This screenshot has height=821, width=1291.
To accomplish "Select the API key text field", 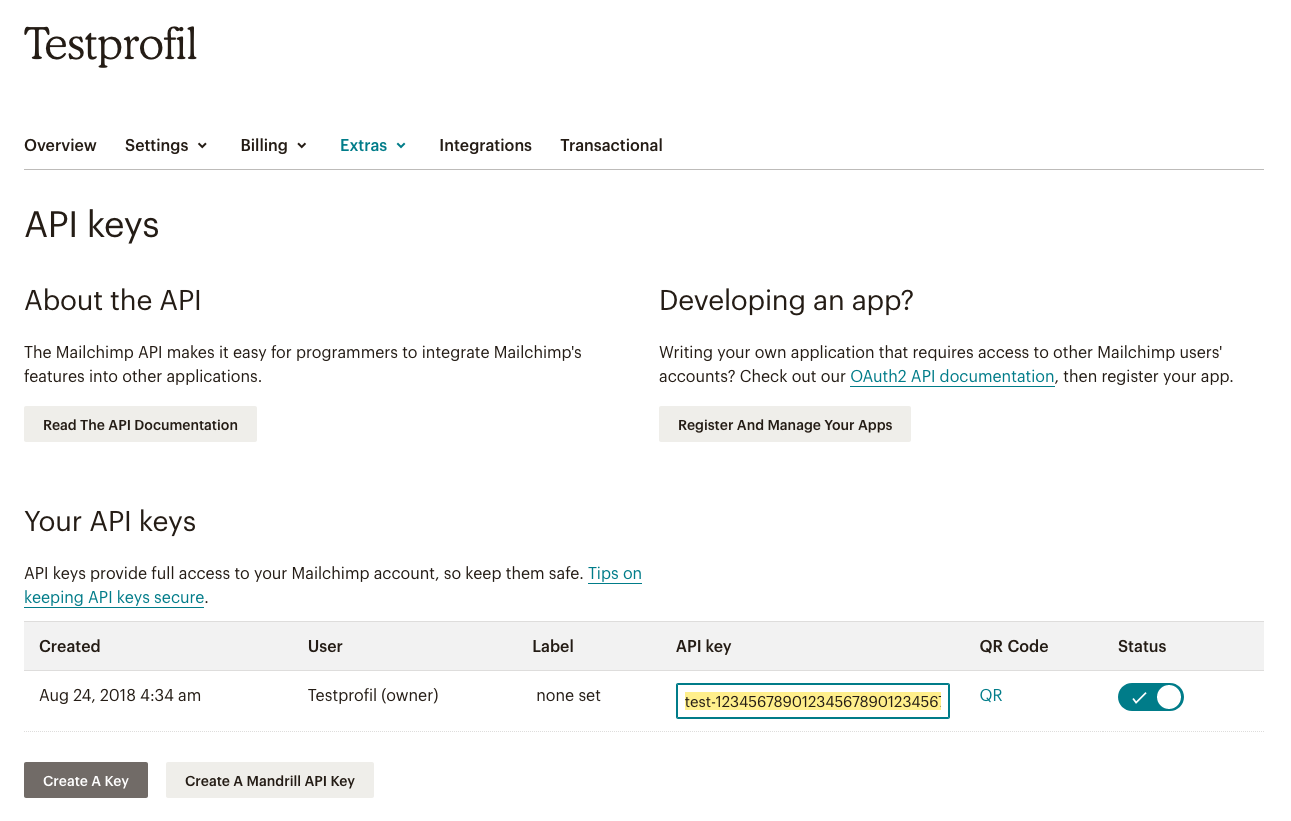I will (812, 701).
